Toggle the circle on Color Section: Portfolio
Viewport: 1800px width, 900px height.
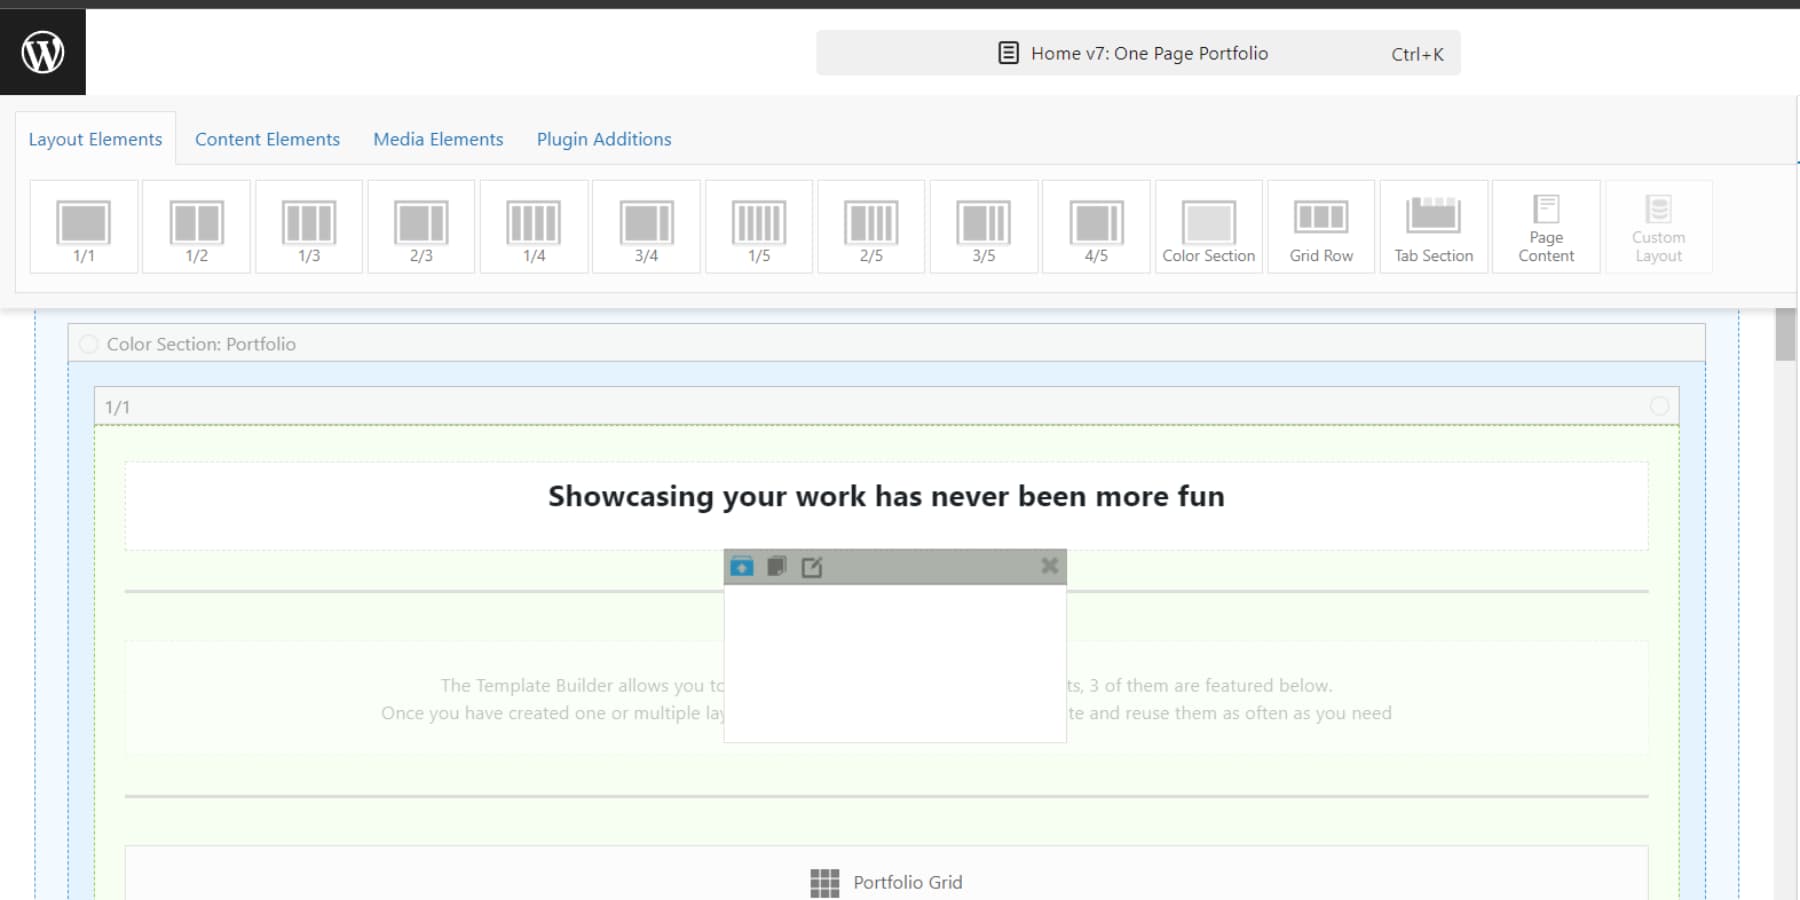point(89,344)
